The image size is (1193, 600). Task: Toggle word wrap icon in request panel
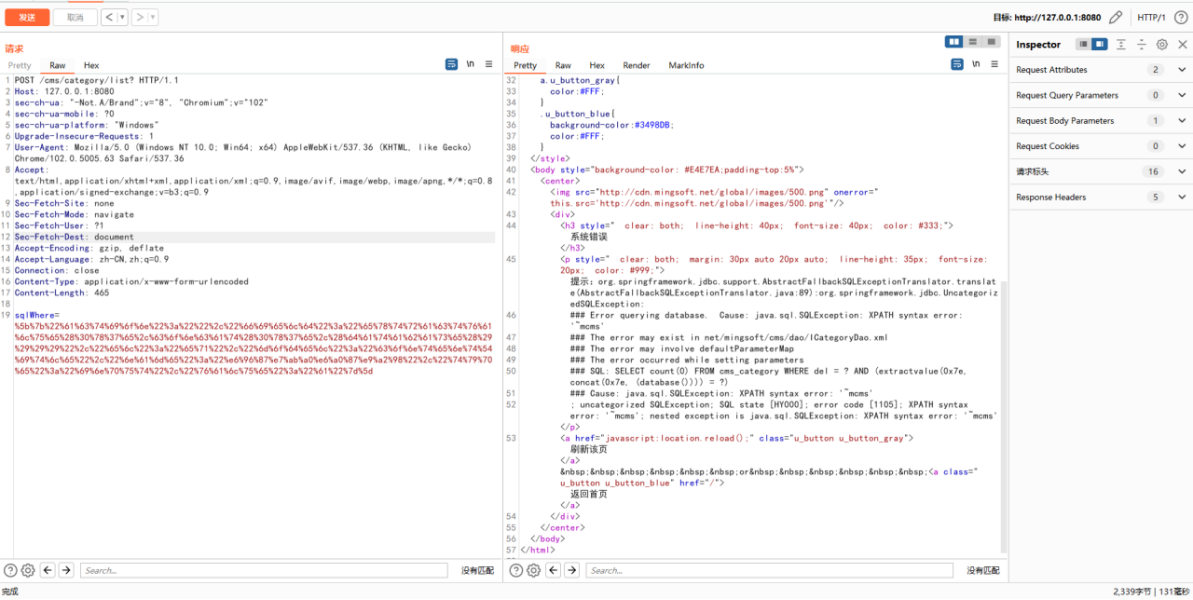tap(451, 65)
